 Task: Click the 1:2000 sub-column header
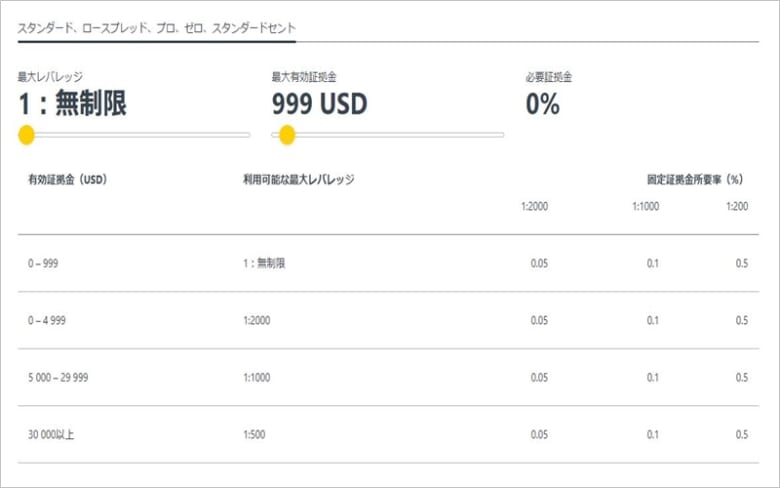click(535, 206)
